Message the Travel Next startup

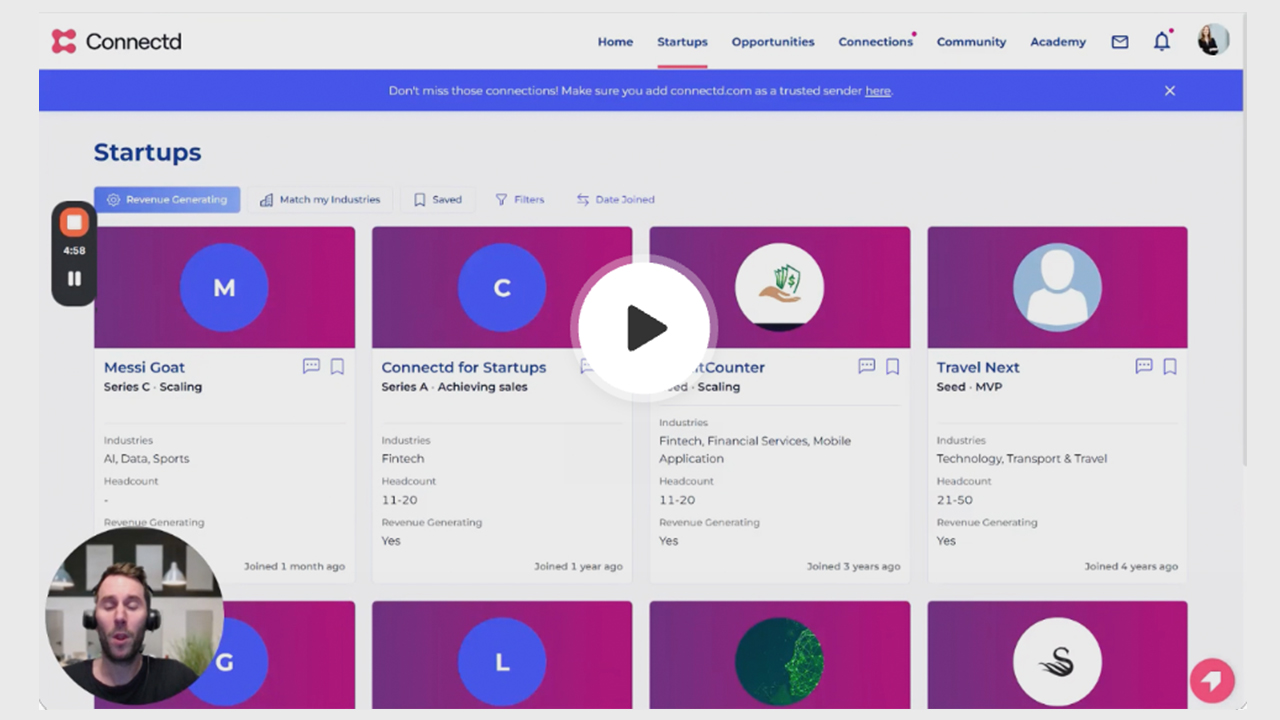(x=1144, y=366)
